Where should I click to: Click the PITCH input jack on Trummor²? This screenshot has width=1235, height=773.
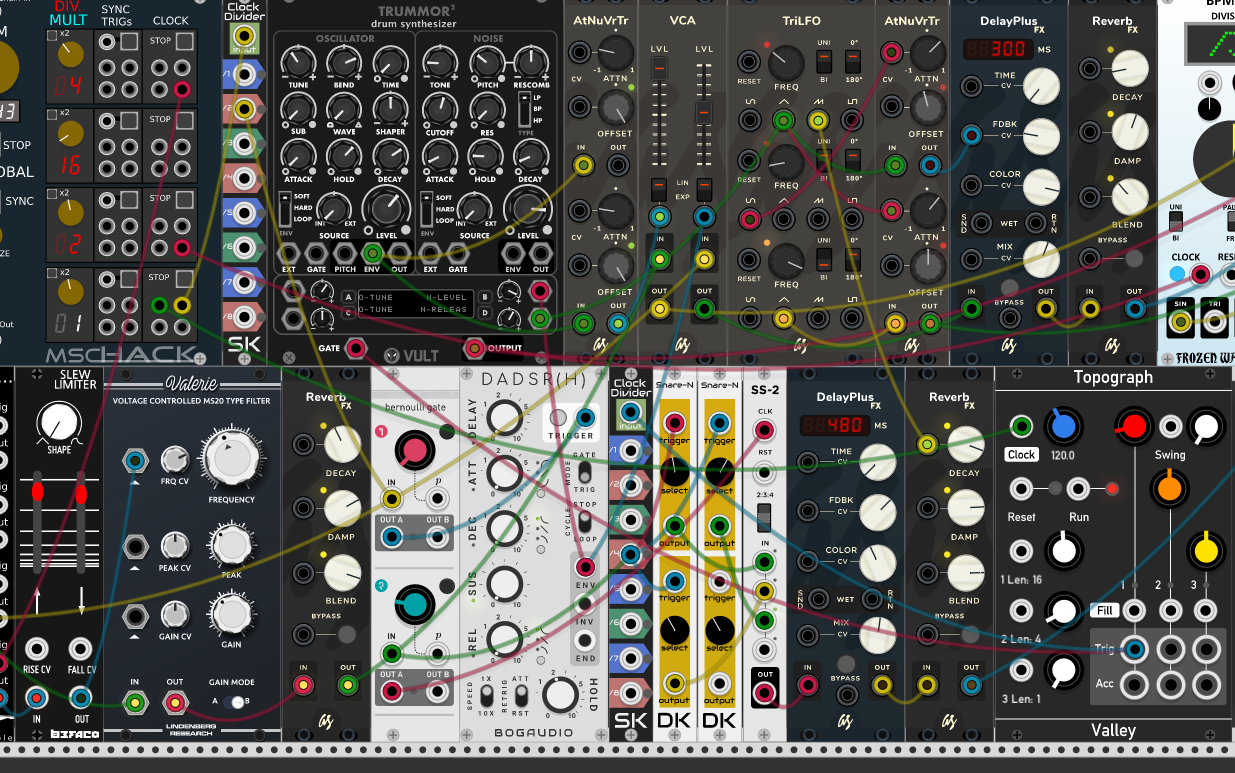point(343,252)
